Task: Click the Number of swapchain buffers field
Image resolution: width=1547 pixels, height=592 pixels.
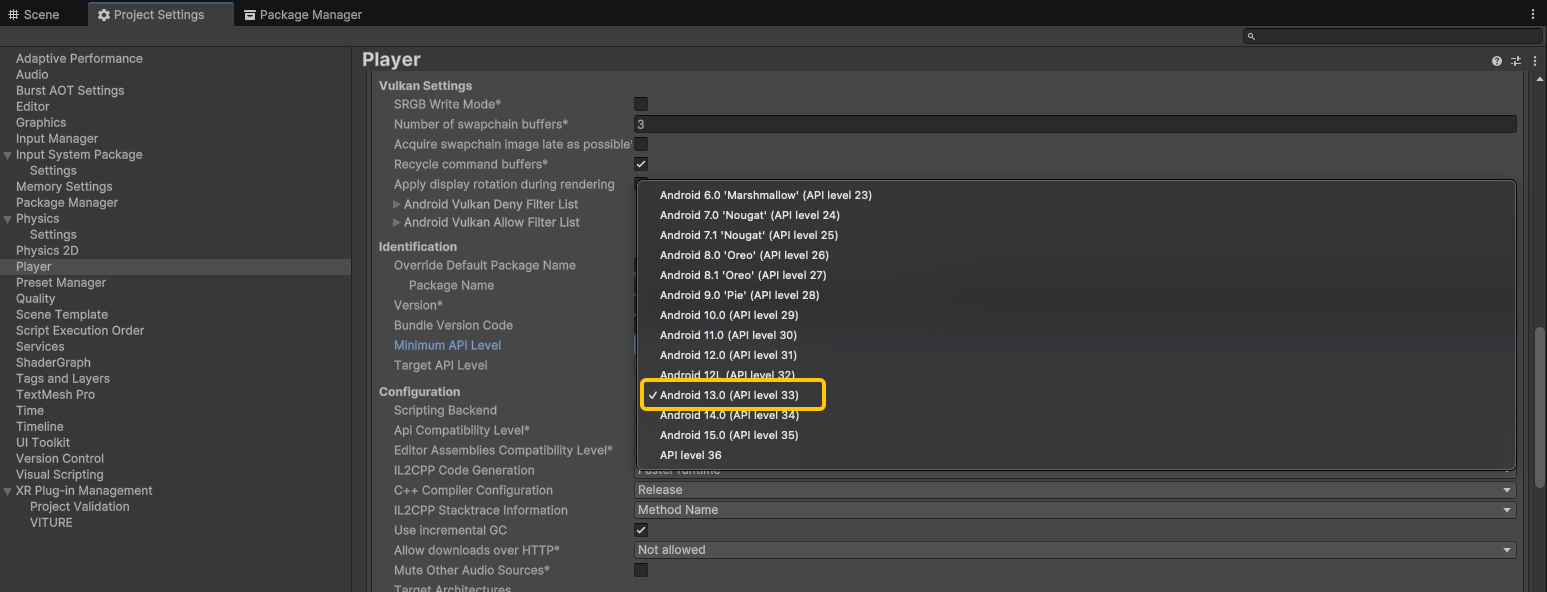Action: pyautogui.click(x=1075, y=124)
